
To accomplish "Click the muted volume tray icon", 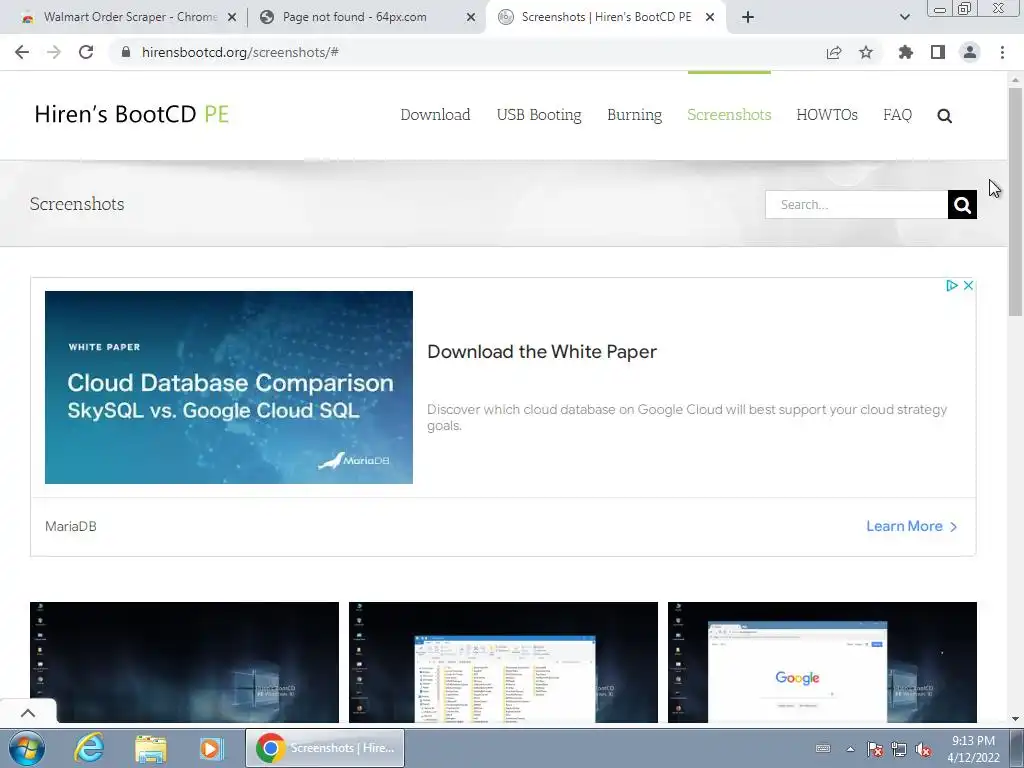I will pos(923,749).
